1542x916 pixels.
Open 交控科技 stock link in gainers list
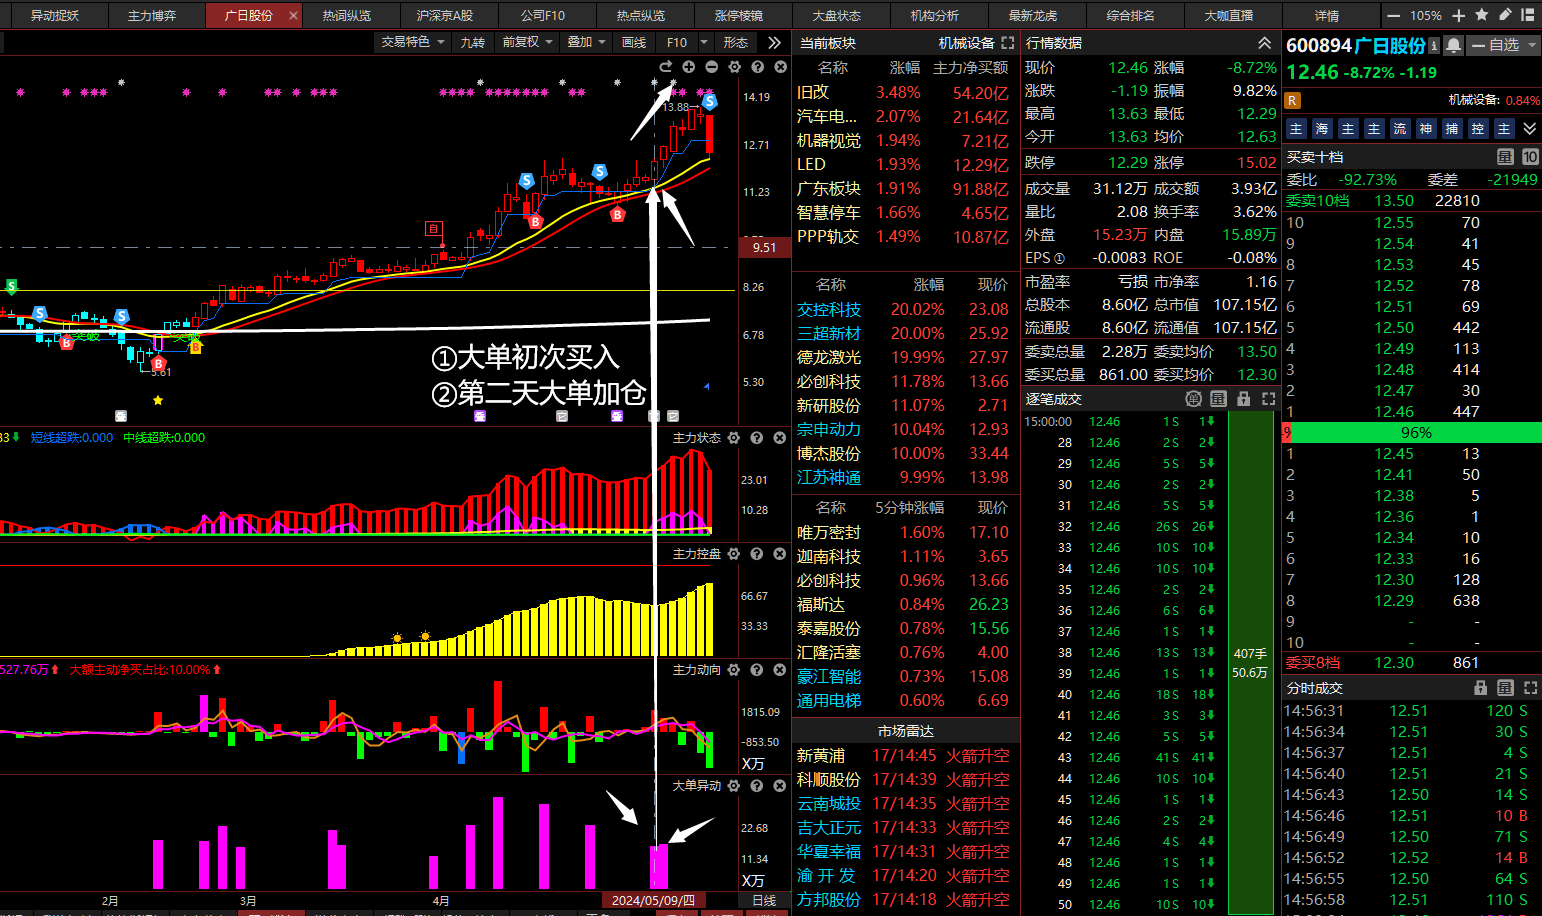[x=828, y=310]
